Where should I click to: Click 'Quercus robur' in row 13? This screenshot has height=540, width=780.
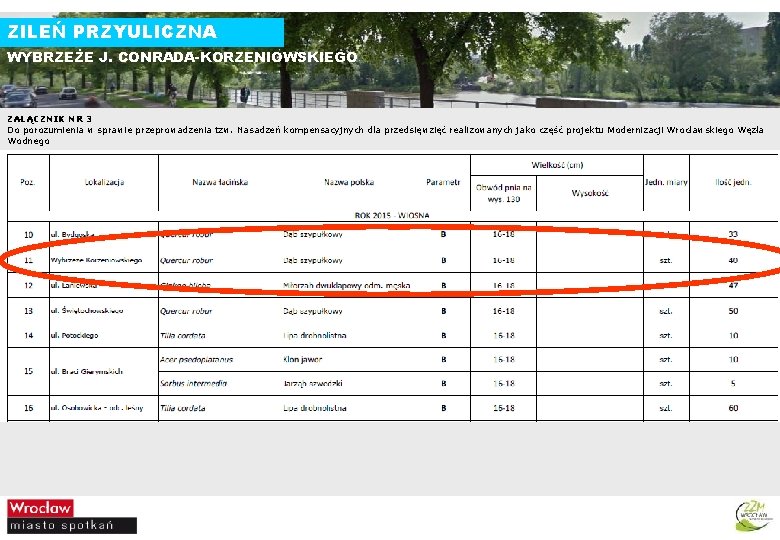pyautogui.click(x=186, y=311)
